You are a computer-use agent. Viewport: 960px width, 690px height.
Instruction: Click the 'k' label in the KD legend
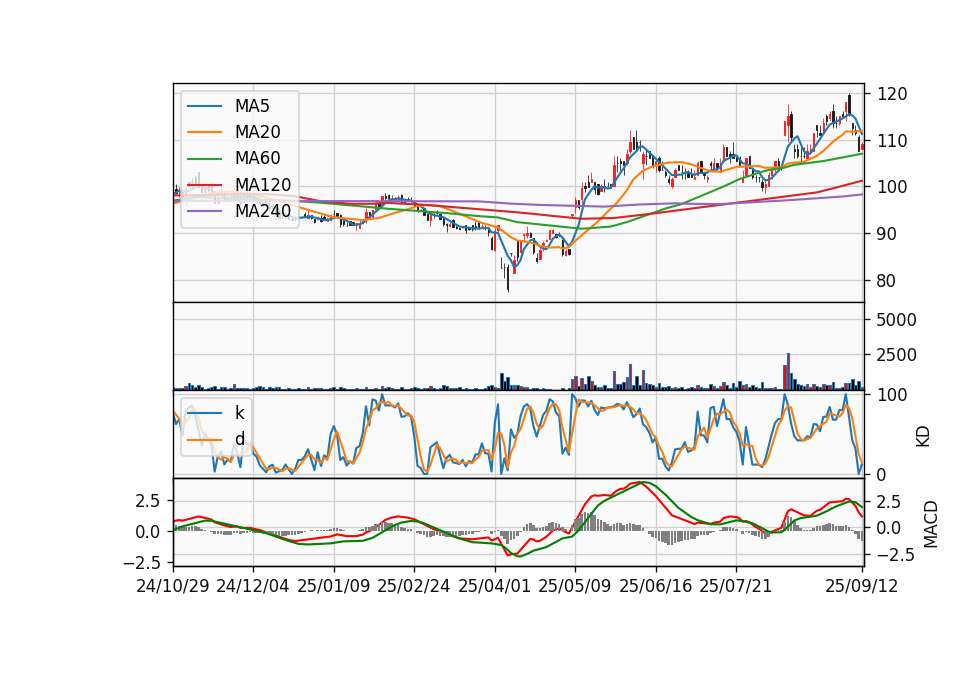[x=239, y=413]
